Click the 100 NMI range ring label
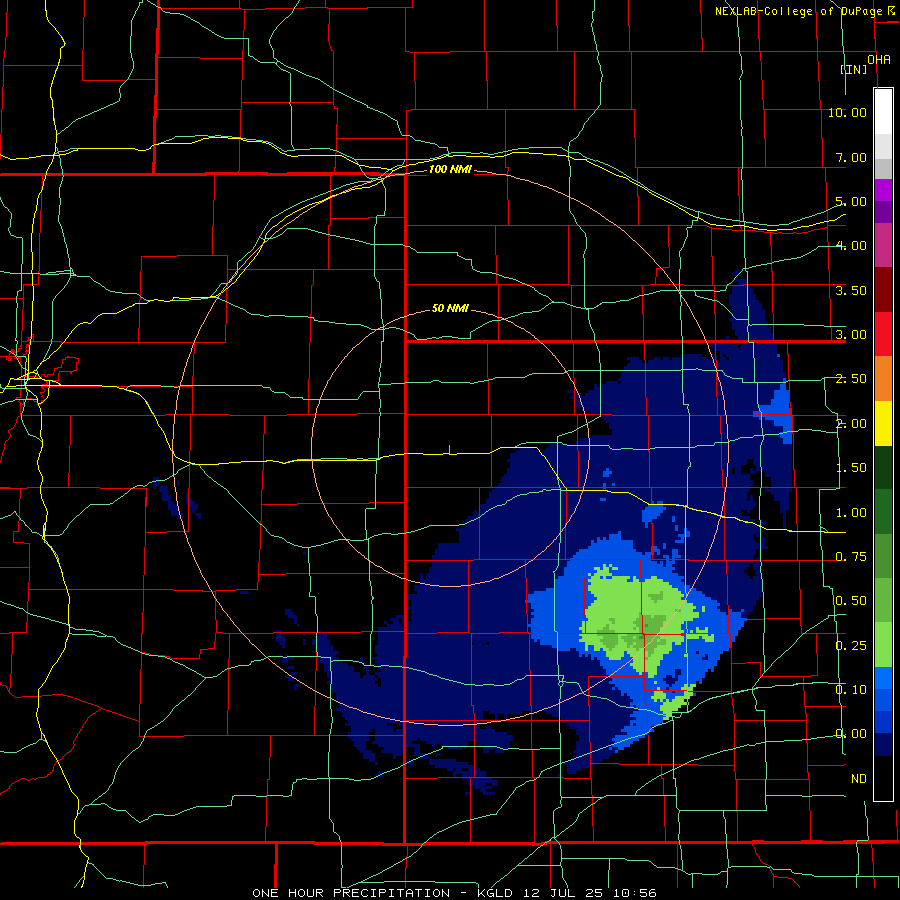The image size is (900, 900). tap(450, 169)
